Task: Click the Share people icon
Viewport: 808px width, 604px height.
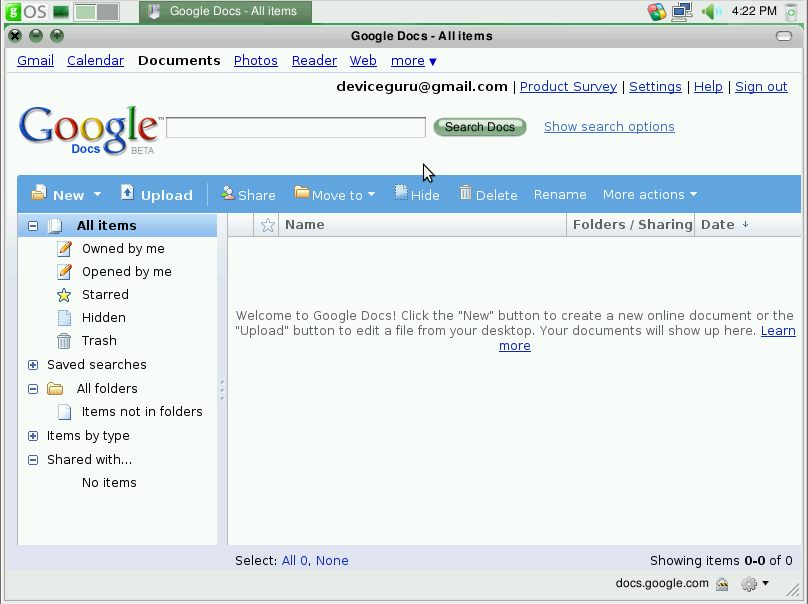Action: coord(228,193)
